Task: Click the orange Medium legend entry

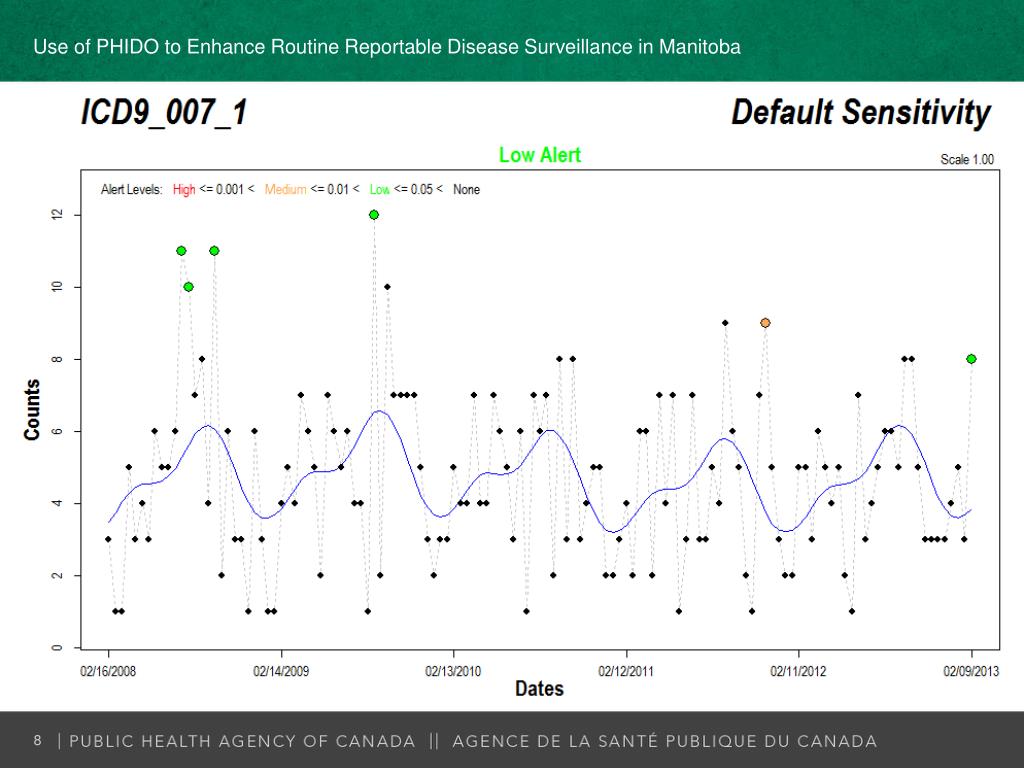Action: 285,189
